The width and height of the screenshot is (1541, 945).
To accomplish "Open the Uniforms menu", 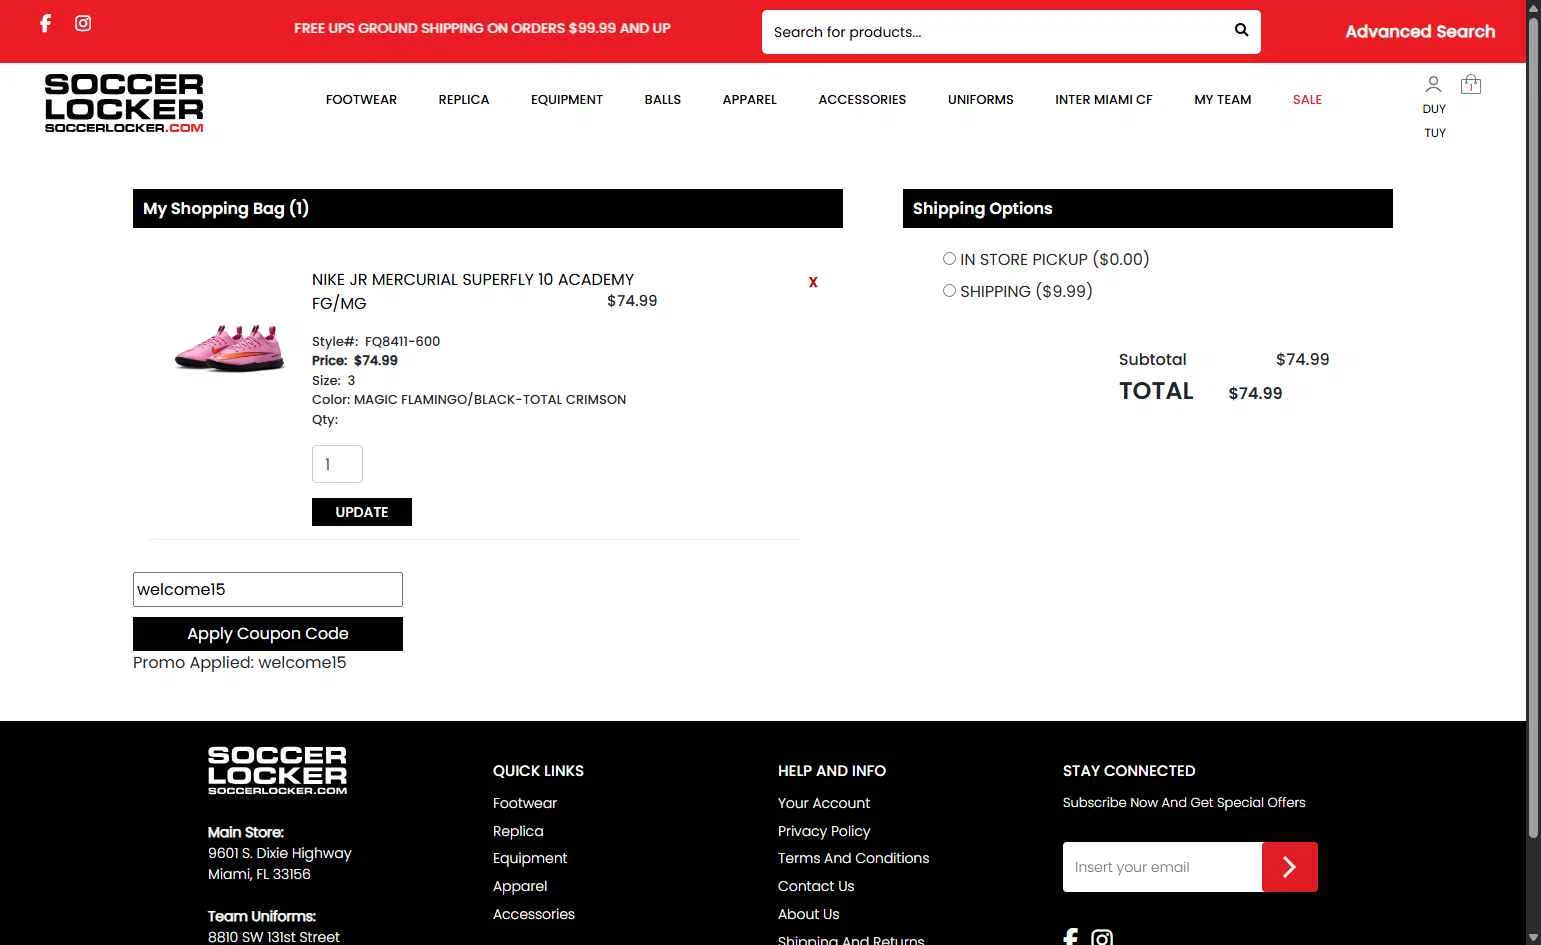I will 981,99.
